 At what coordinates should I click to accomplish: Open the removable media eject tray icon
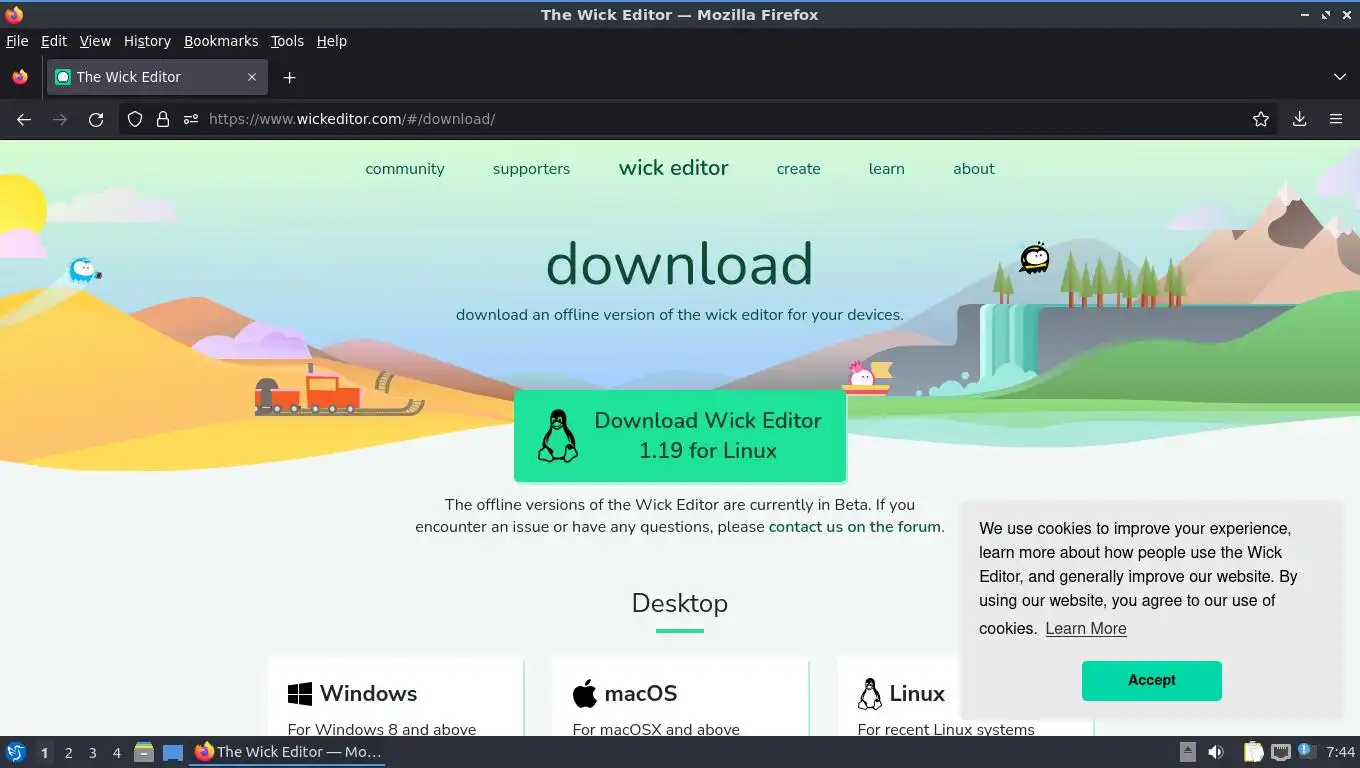[1188, 752]
